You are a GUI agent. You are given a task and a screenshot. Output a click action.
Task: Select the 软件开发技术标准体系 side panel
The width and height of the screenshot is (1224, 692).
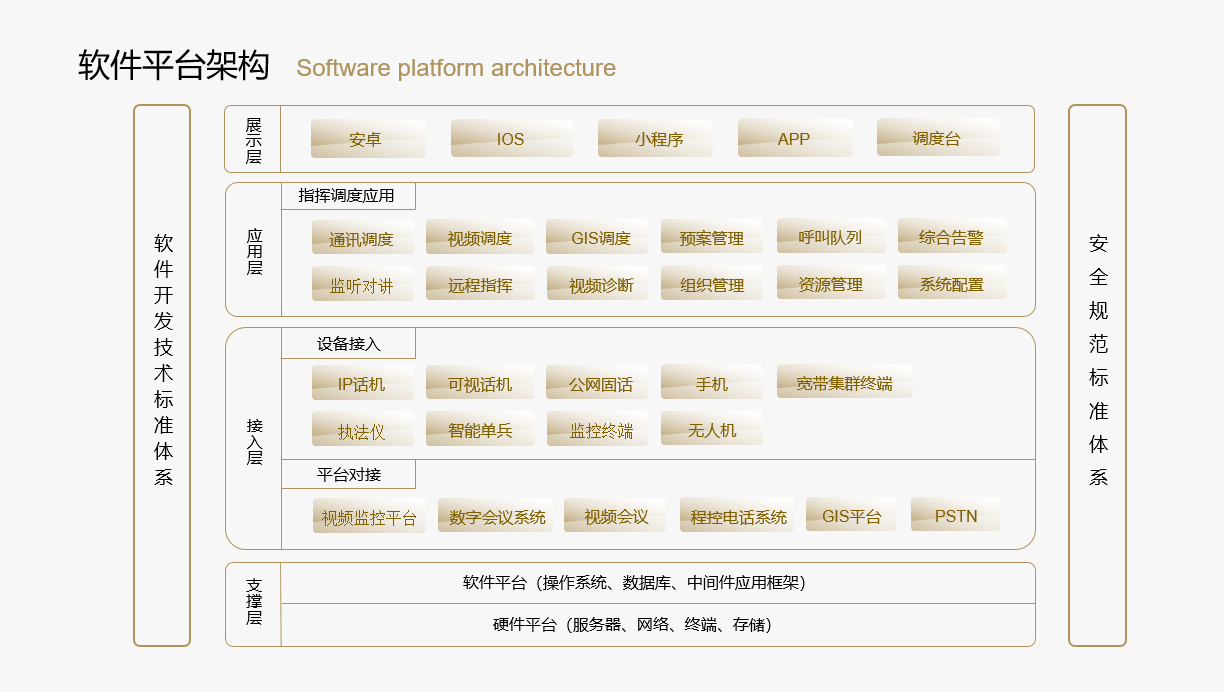click(x=162, y=375)
